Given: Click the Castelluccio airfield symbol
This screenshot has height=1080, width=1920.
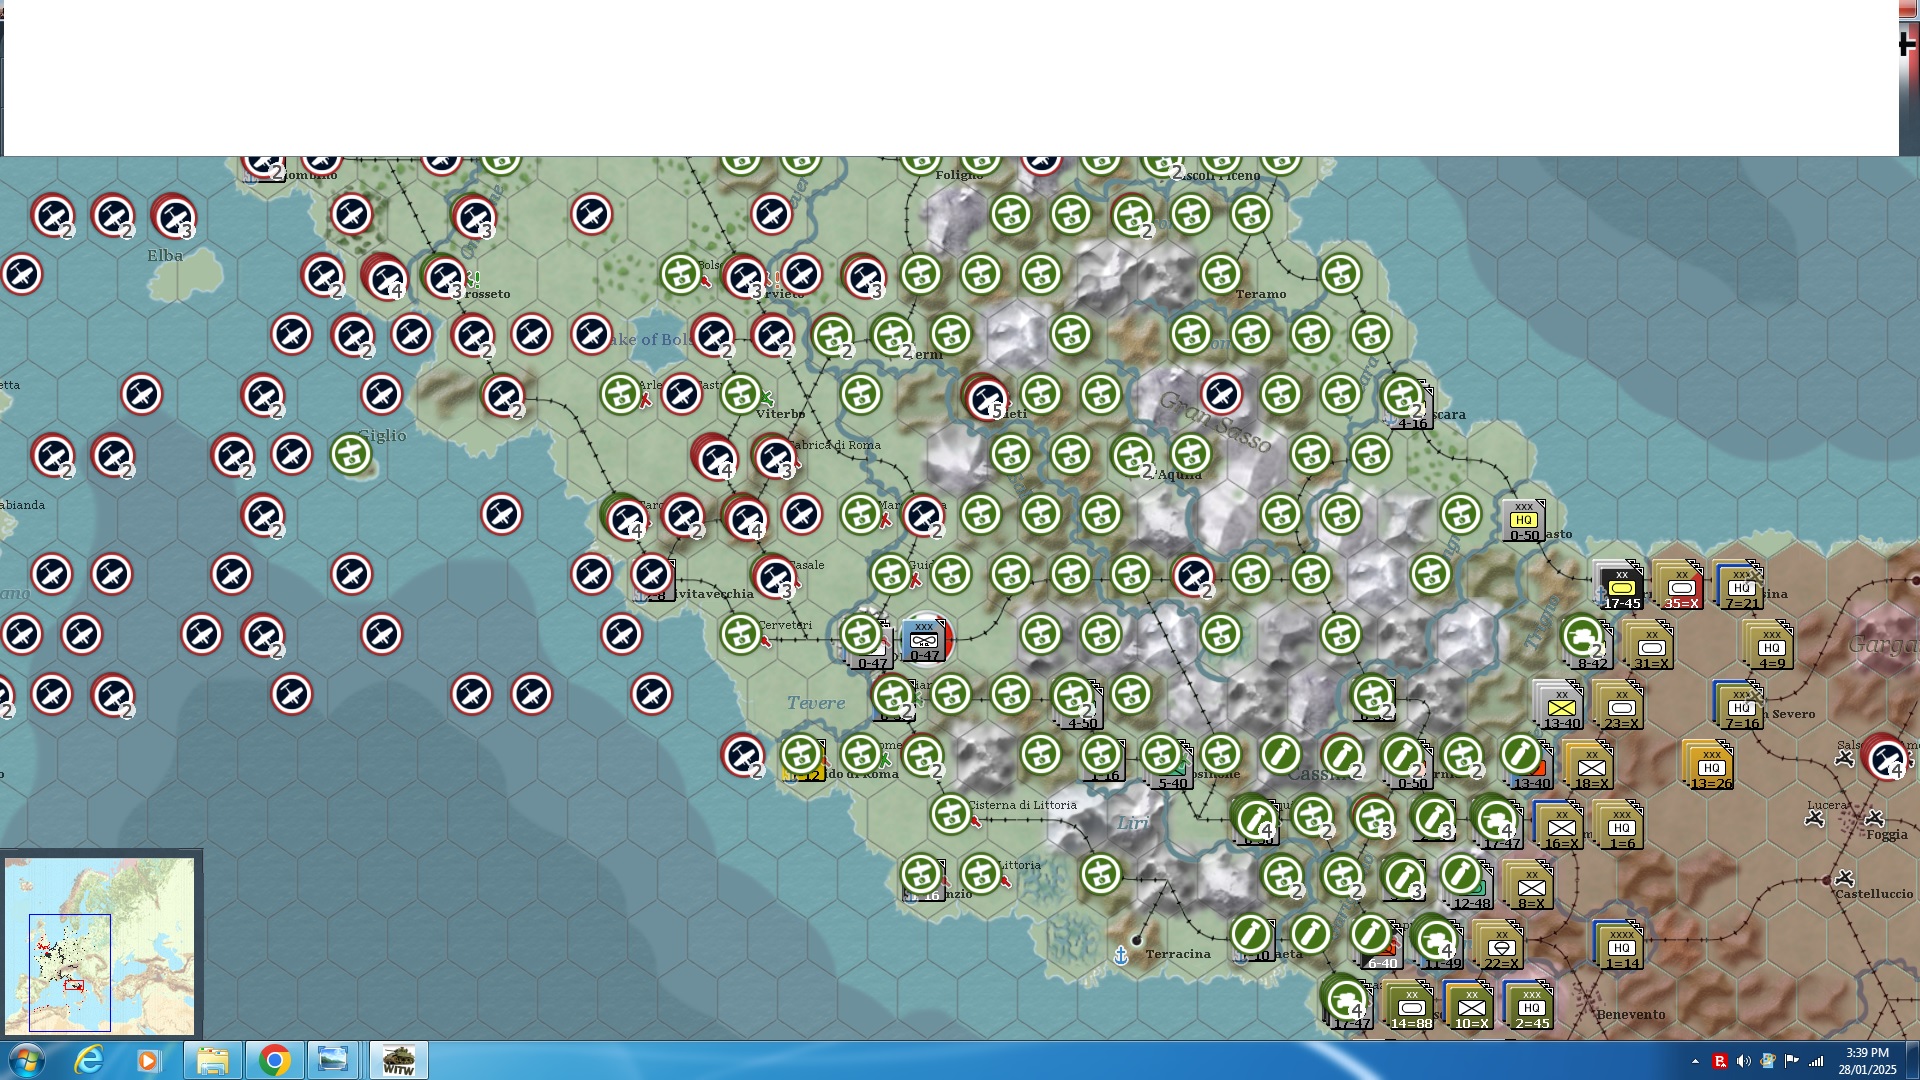Looking at the screenshot, I should point(1845,878).
